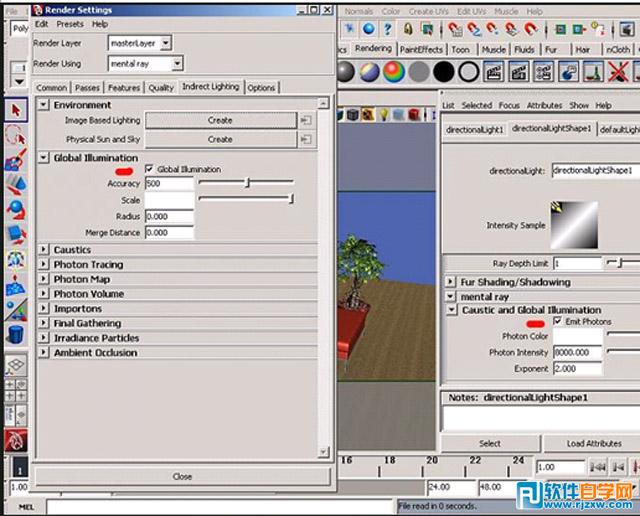Click map button beside Image Based Lighting
This screenshot has height=516, width=640.
(306, 120)
